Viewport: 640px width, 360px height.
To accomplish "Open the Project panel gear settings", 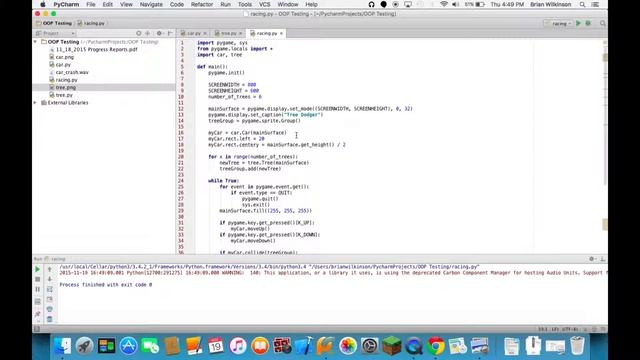I will tap(160, 33).
